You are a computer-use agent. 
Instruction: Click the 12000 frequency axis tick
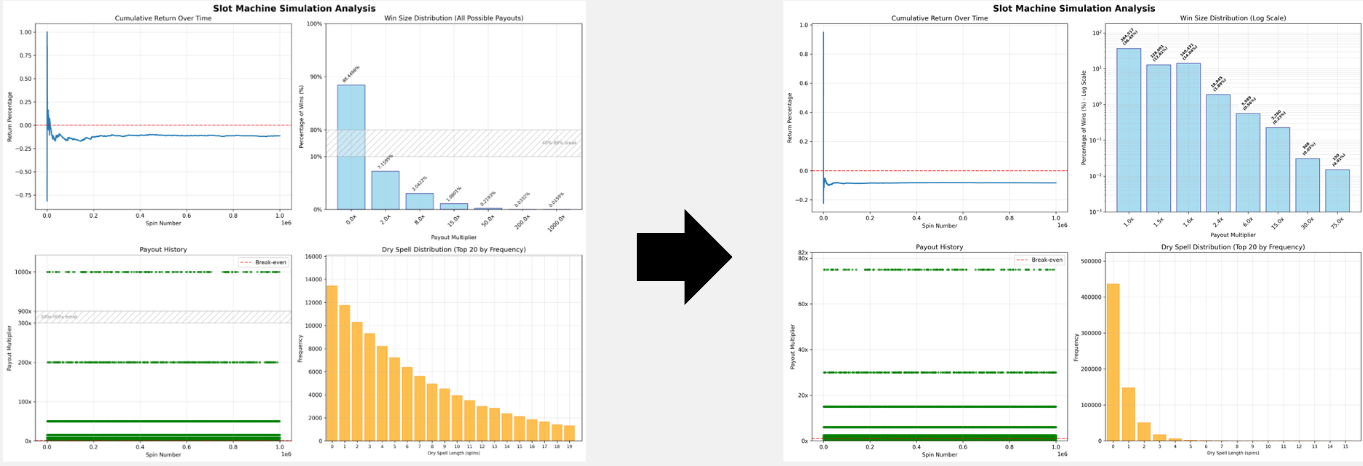315,303
